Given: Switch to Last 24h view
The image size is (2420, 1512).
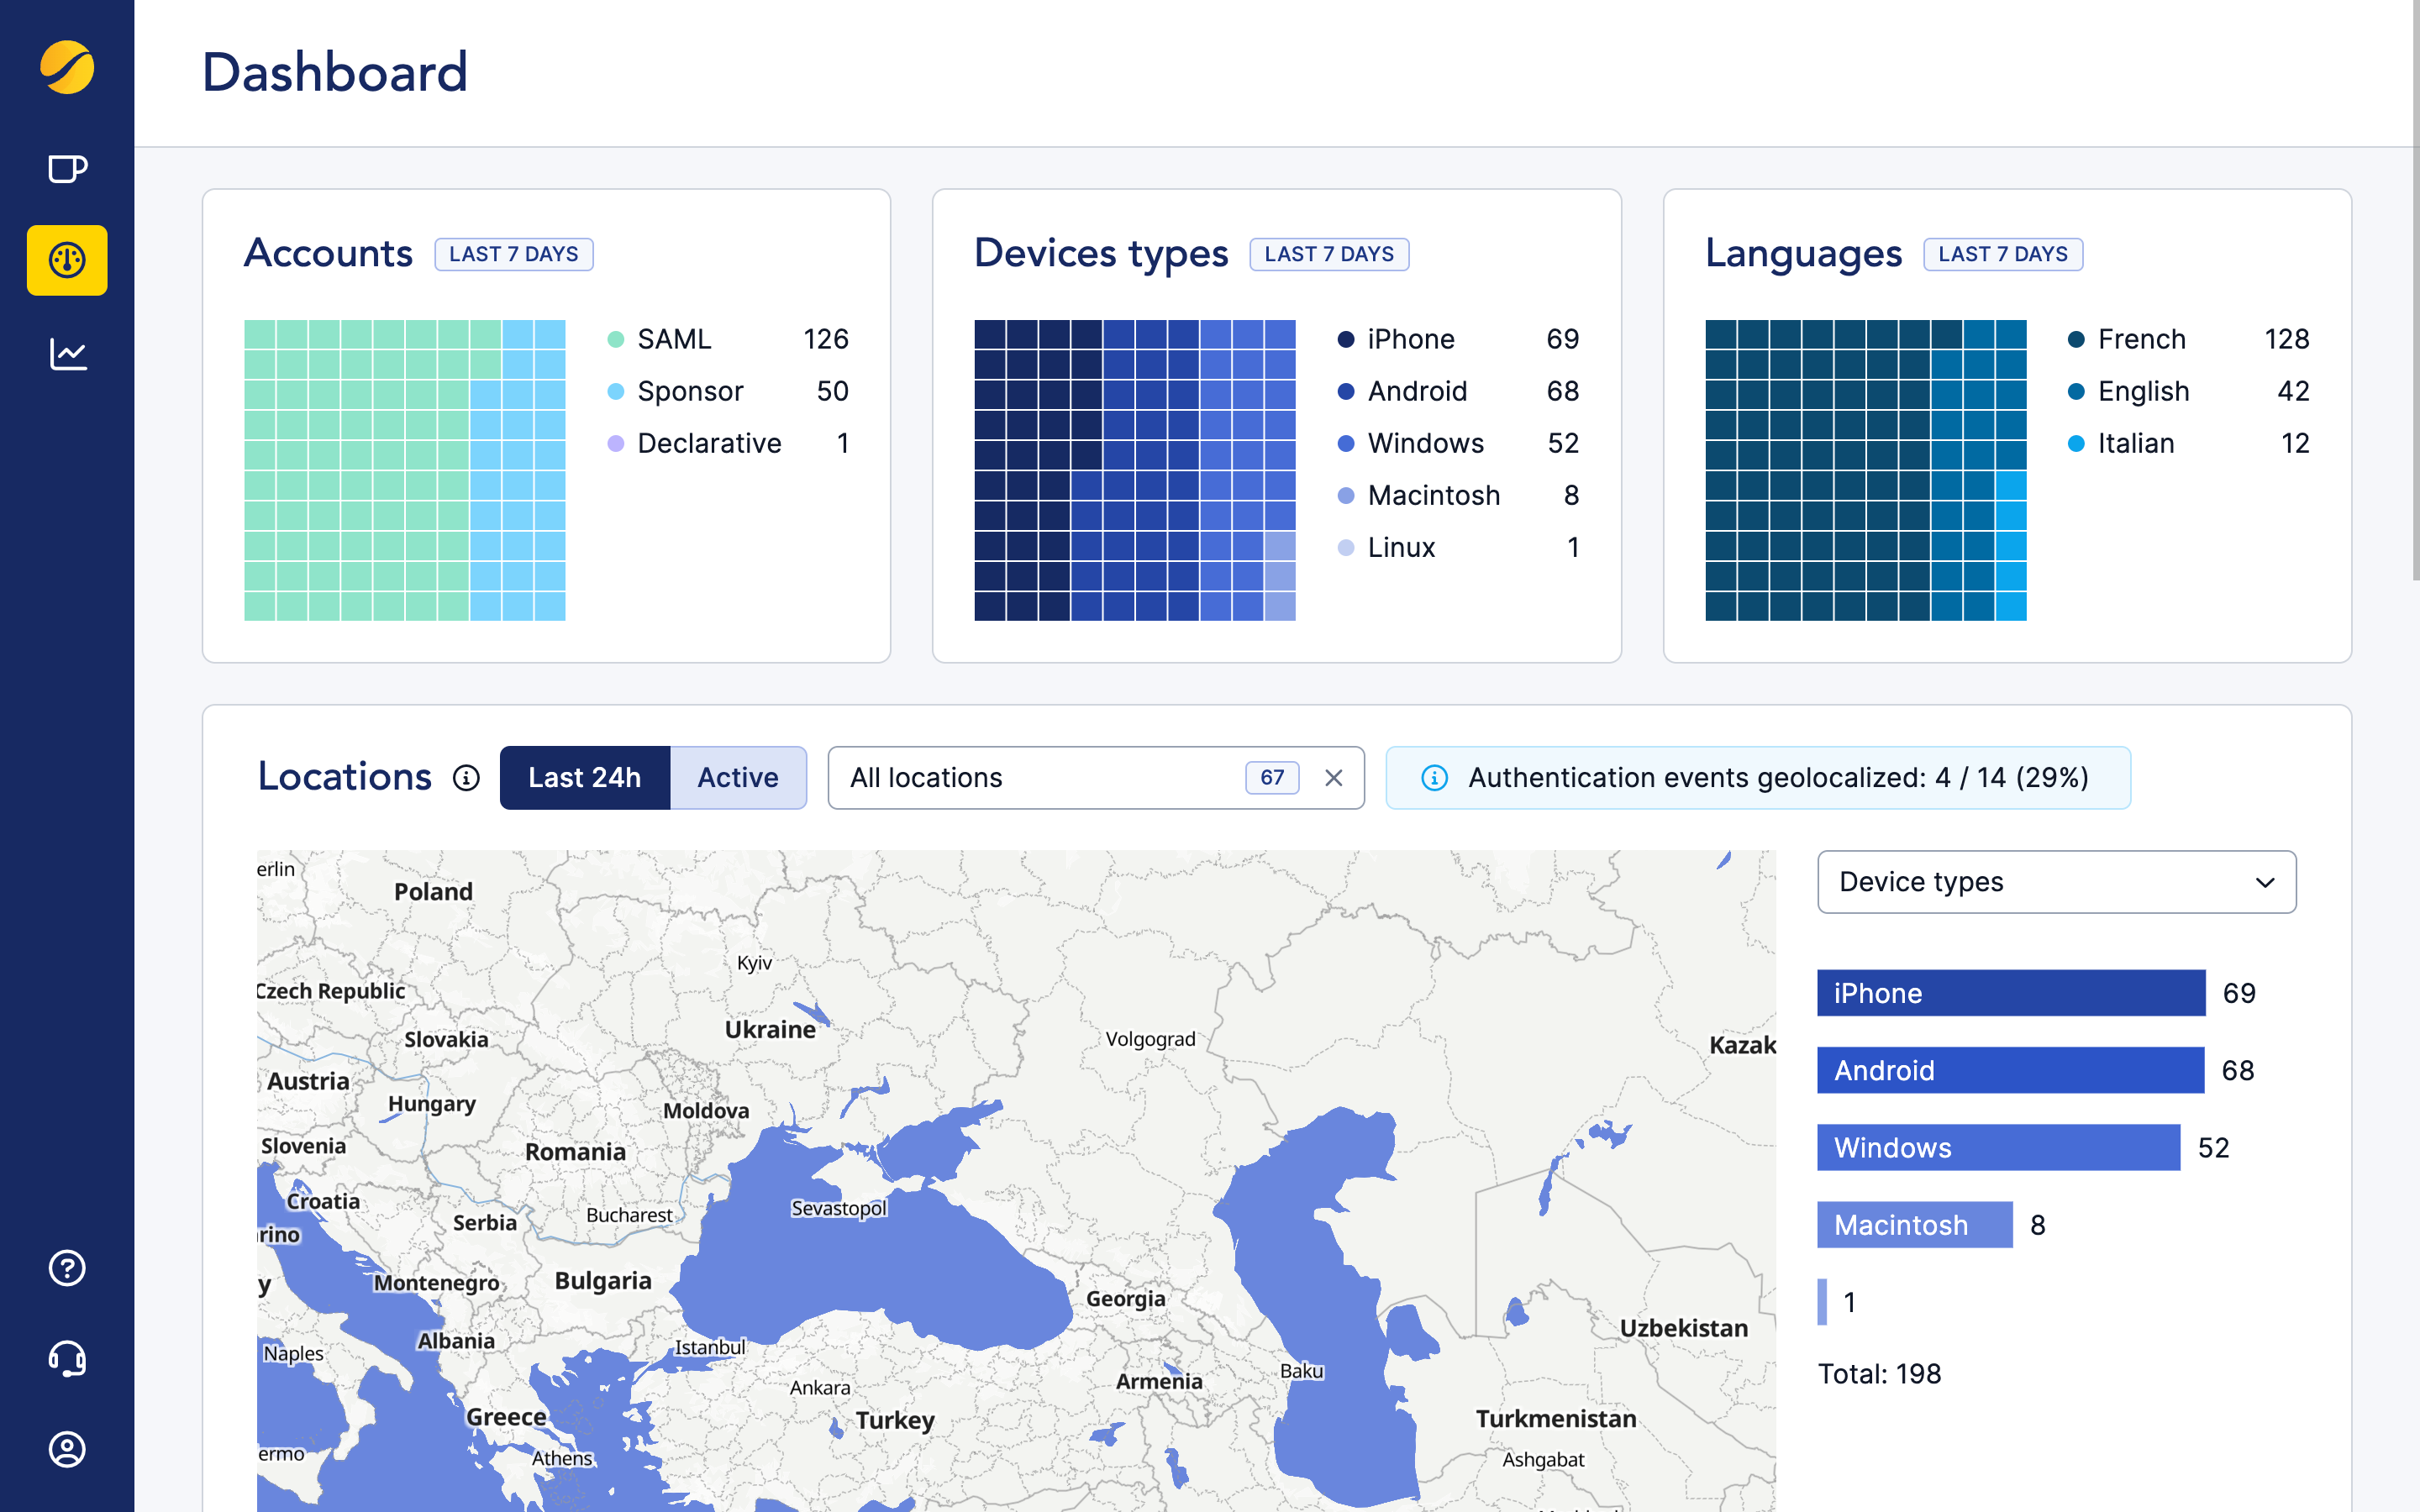Looking at the screenshot, I should (584, 778).
